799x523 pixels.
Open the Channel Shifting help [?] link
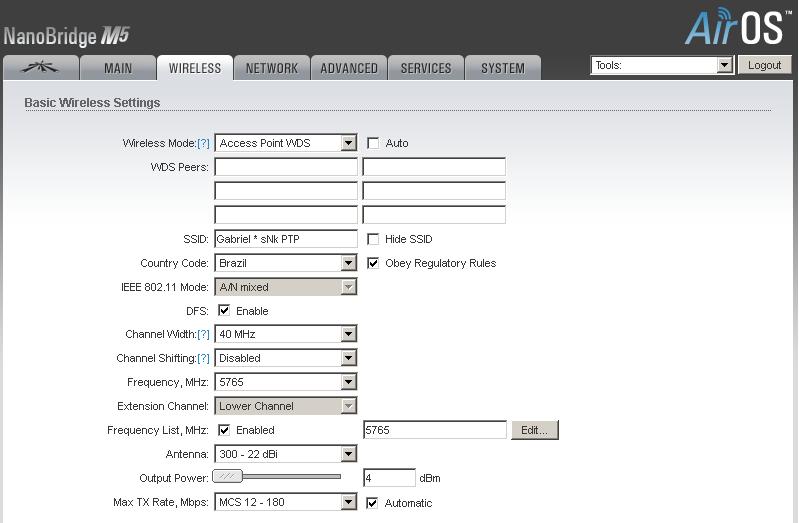tap(203, 358)
